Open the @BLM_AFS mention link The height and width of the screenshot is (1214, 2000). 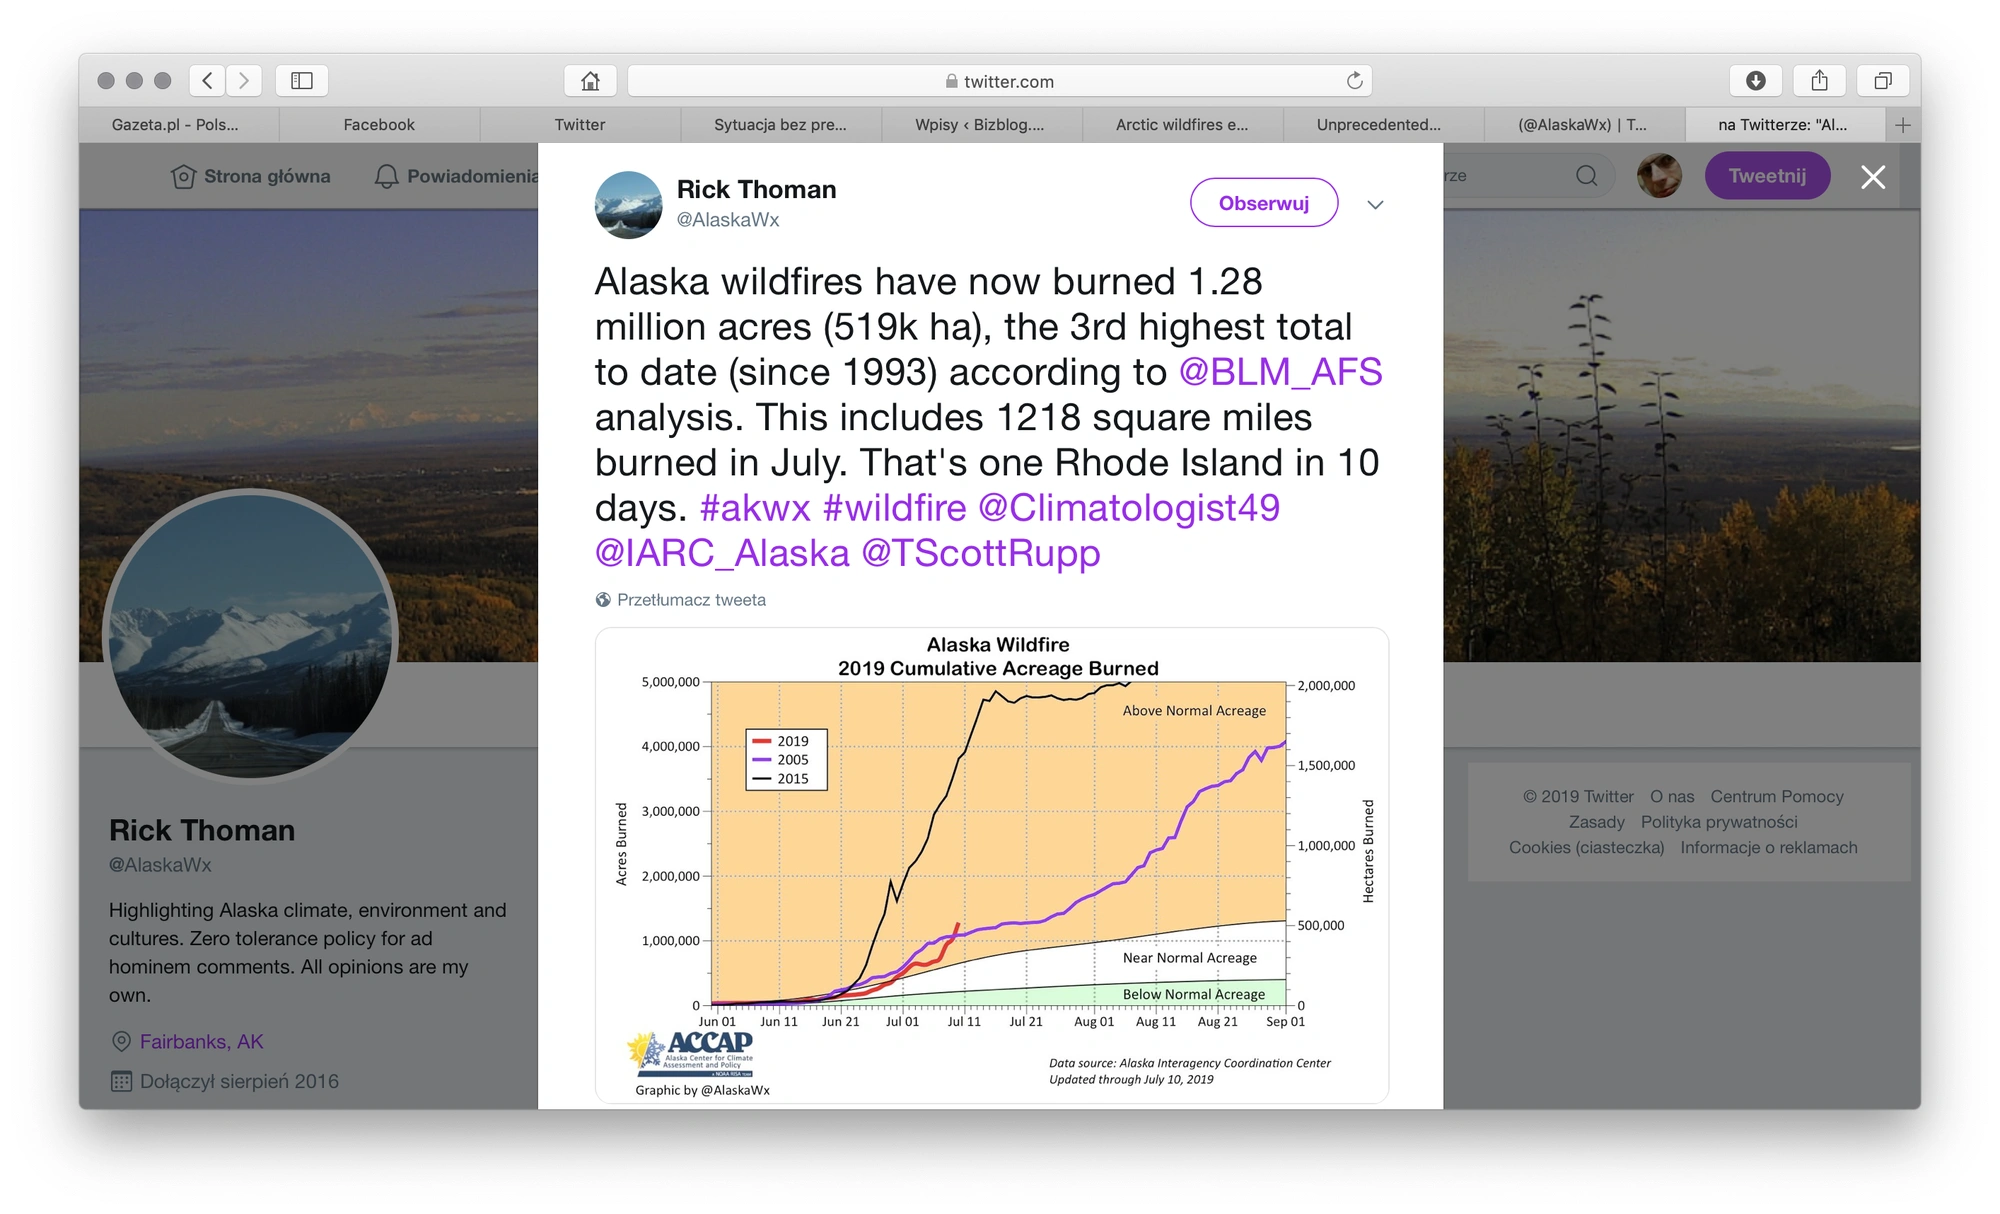coord(1280,372)
